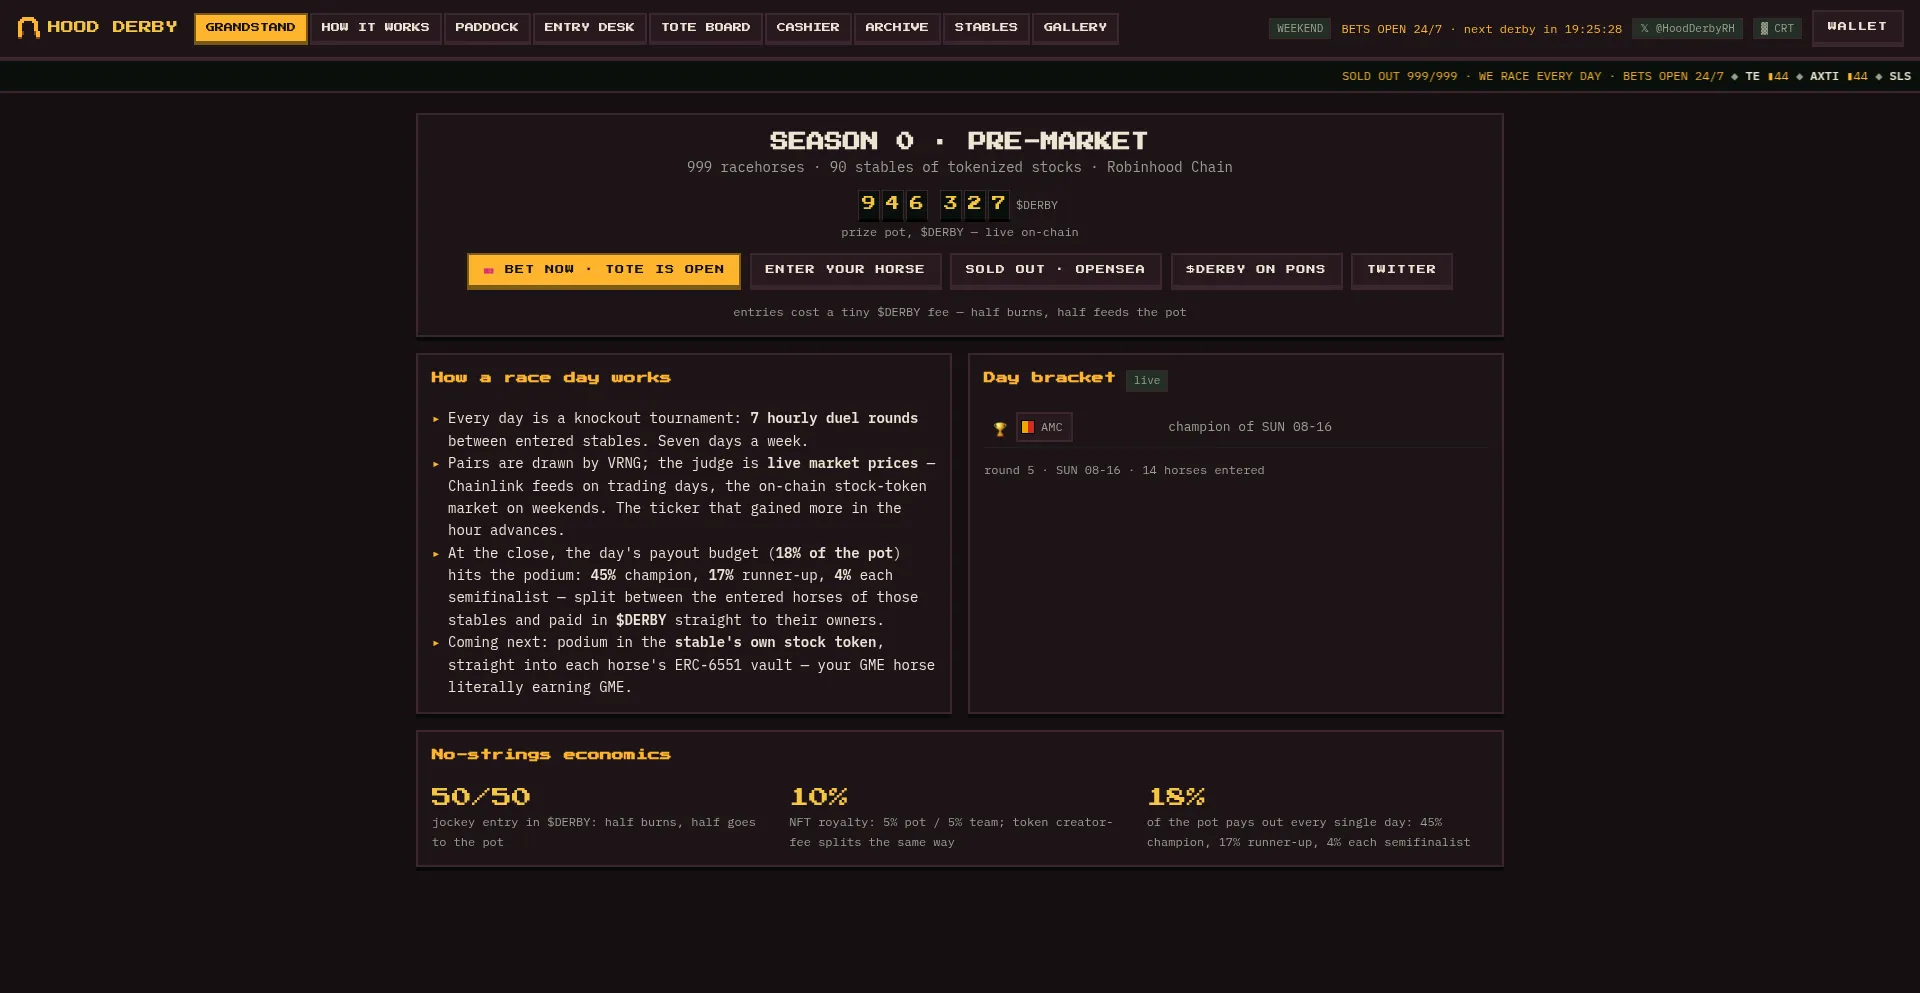
Task: Click the "Season 0 · Pre-Market" heading
Action: coord(959,141)
